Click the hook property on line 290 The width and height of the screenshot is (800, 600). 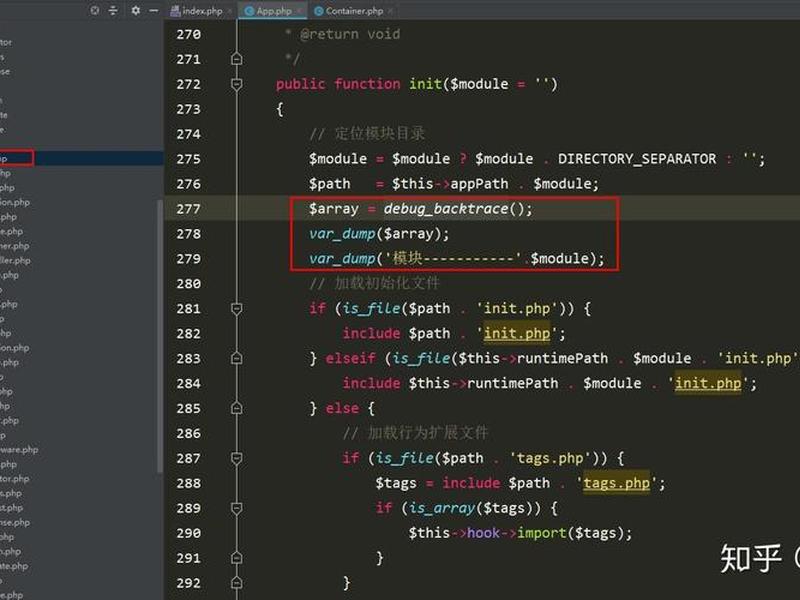(483, 533)
